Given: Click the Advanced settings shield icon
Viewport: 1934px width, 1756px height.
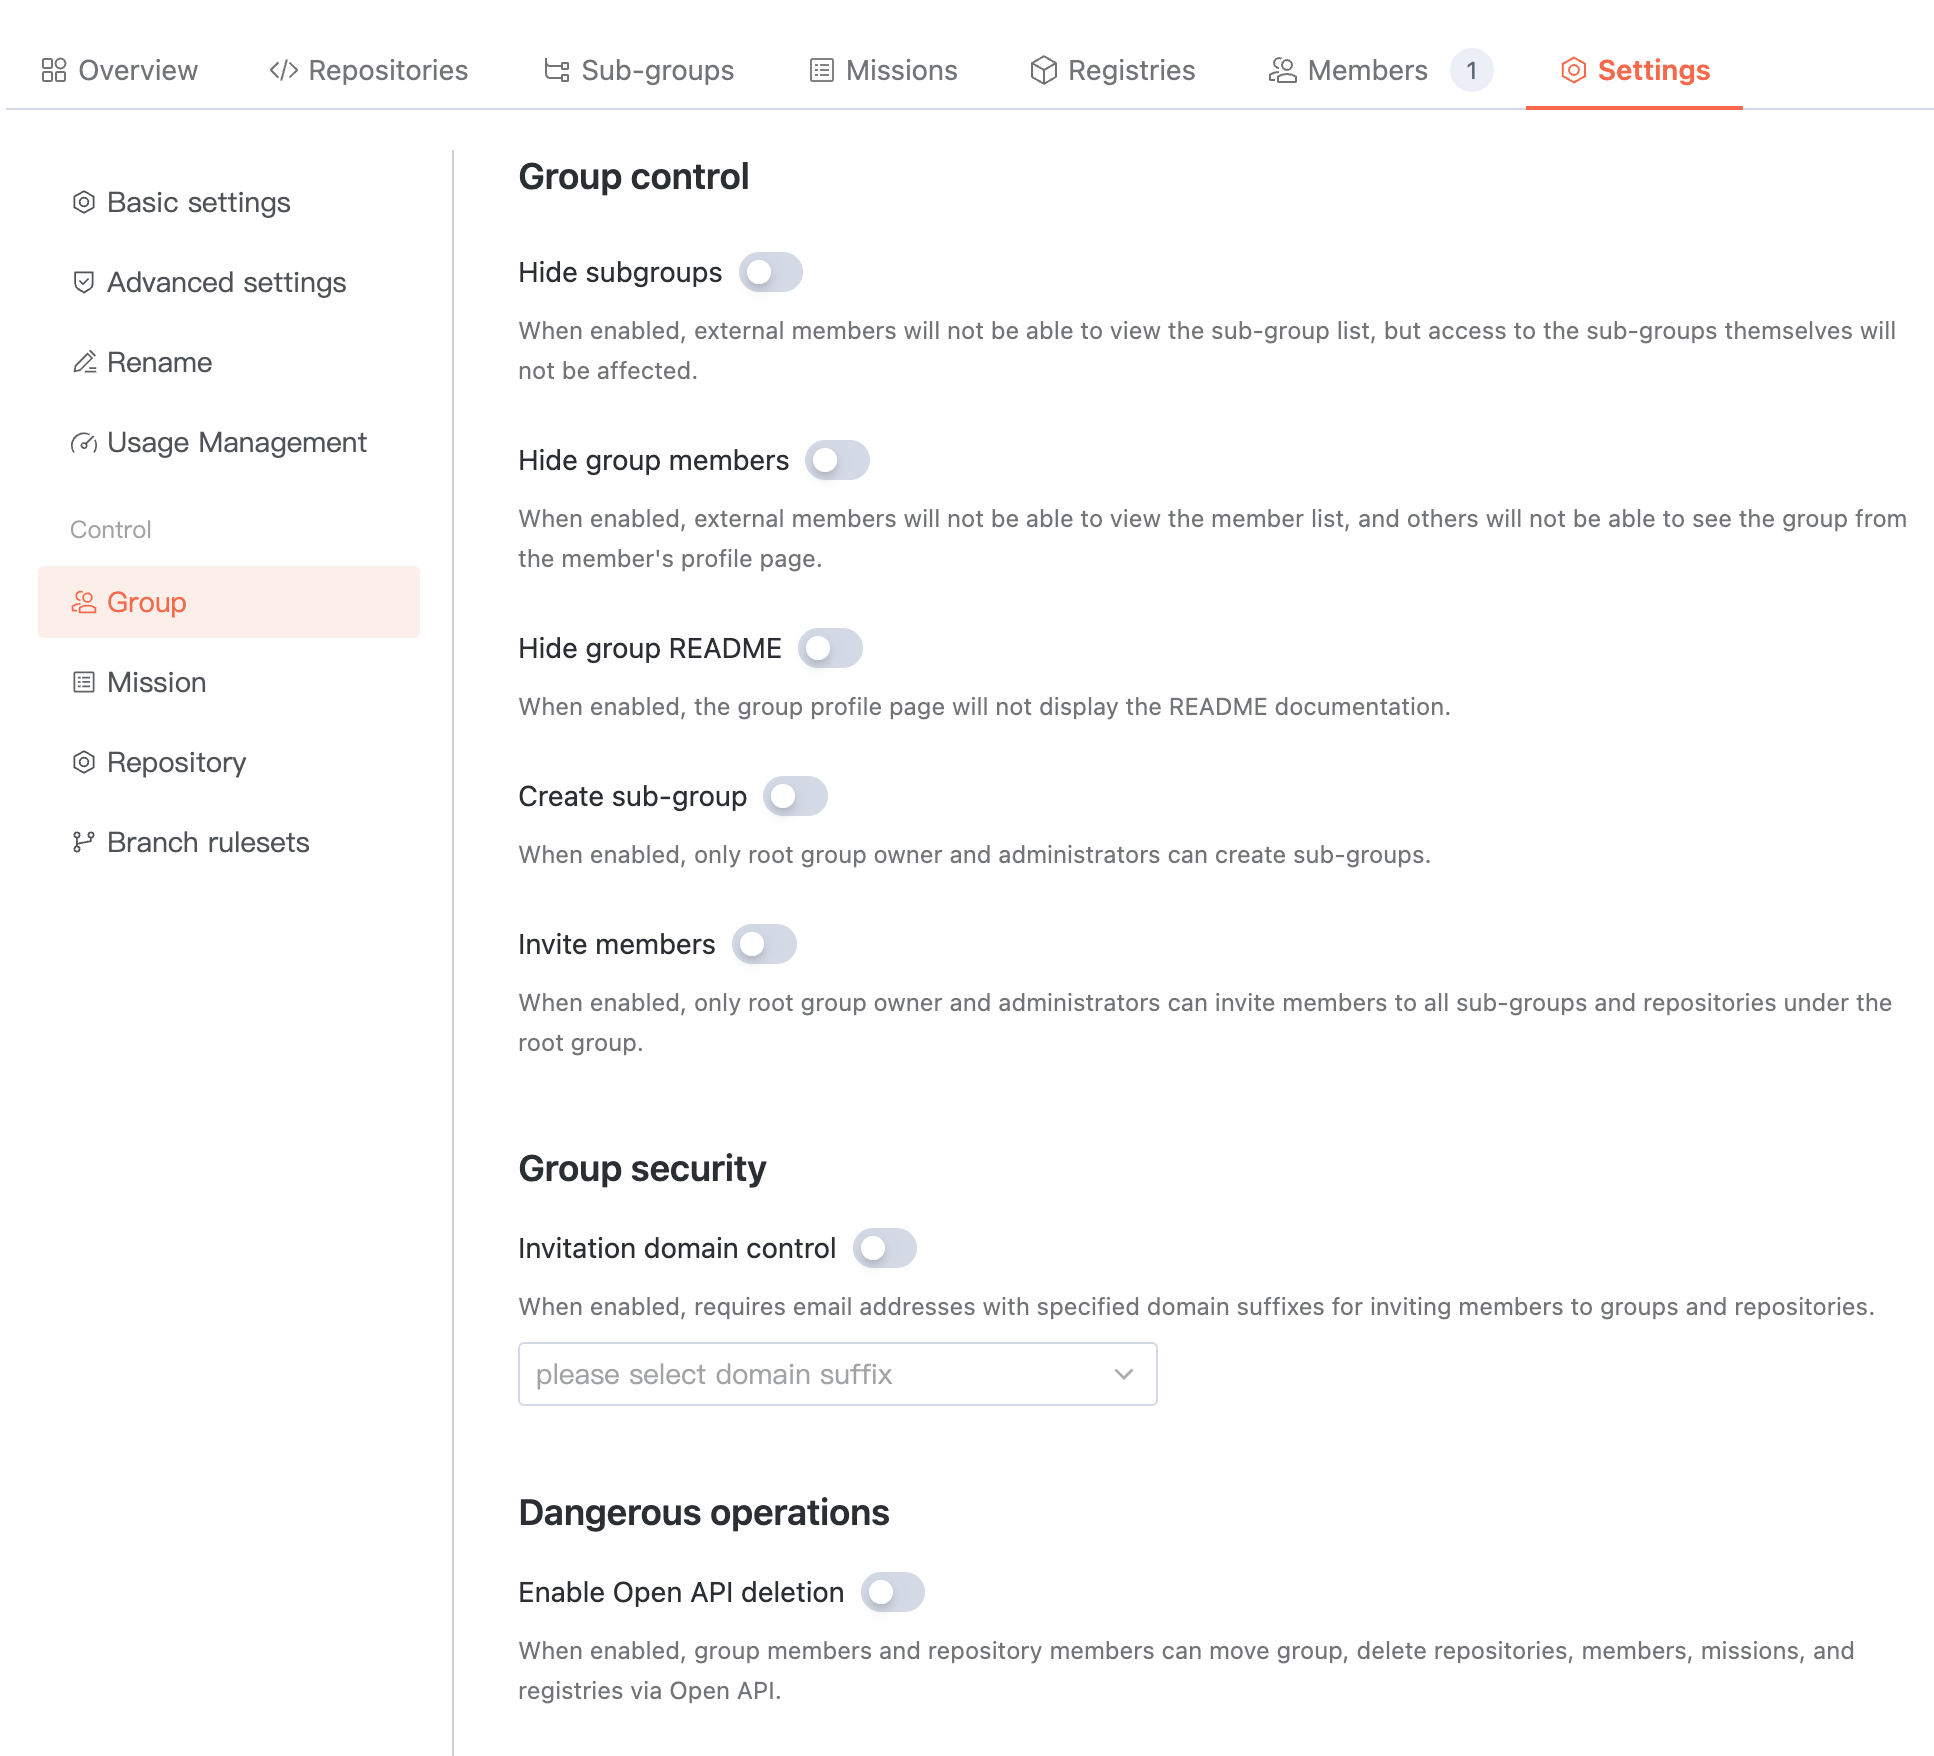Looking at the screenshot, I should point(84,282).
